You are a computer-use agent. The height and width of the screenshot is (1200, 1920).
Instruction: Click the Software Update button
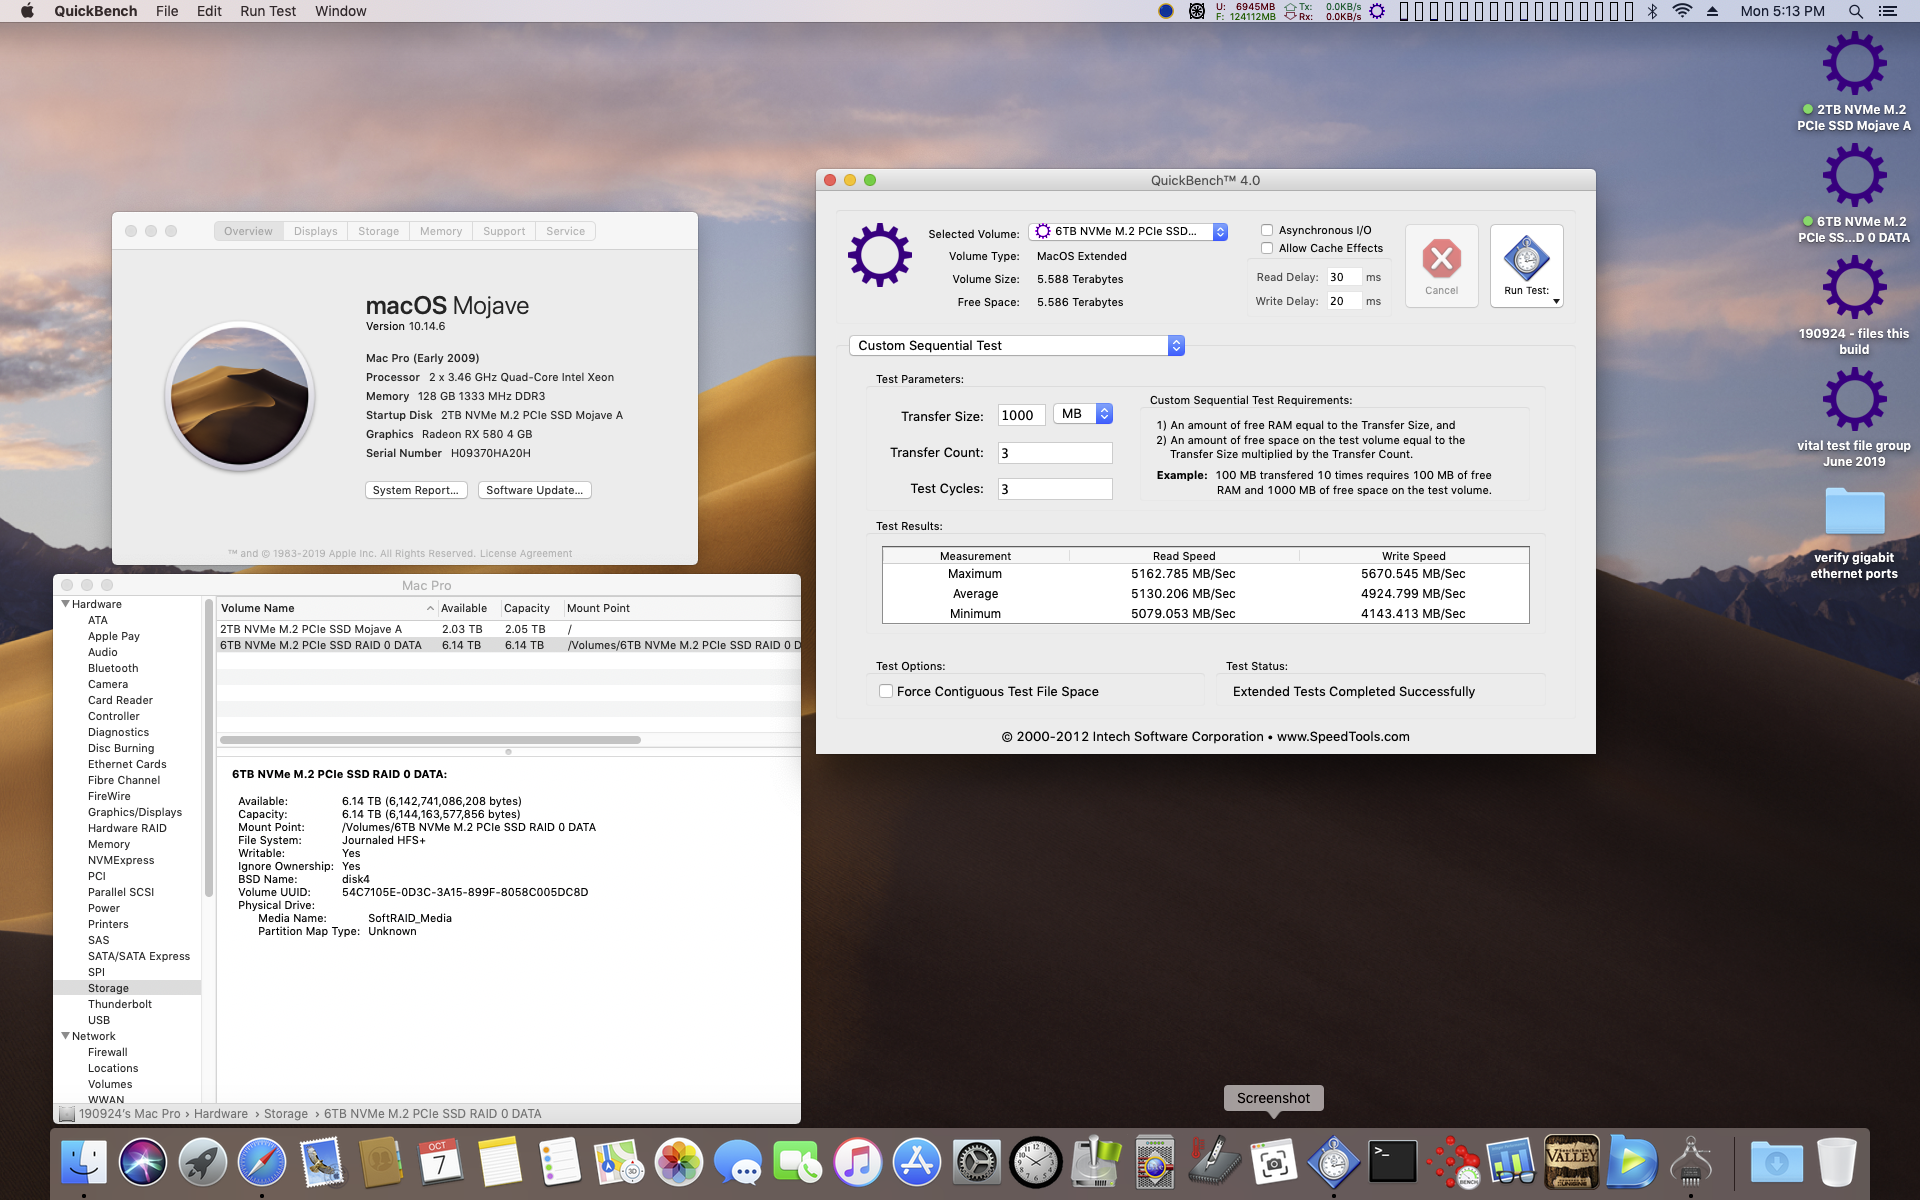534,490
